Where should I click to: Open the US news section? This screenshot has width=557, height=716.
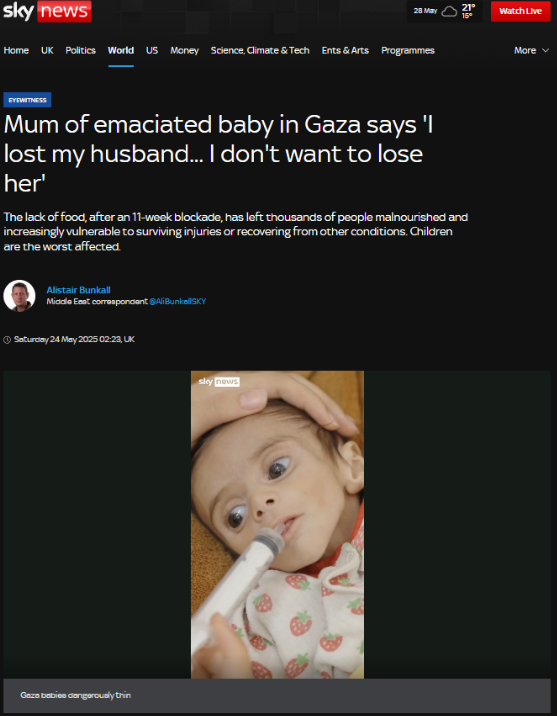click(x=152, y=51)
